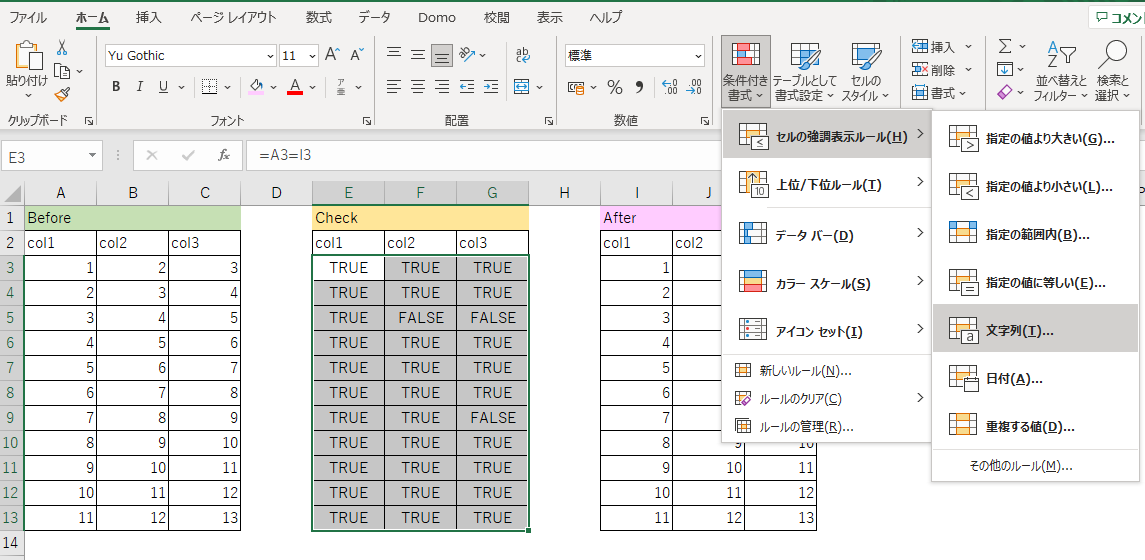
Task: Switch to the ページ レイアウト tab
Action: [x=234, y=18]
